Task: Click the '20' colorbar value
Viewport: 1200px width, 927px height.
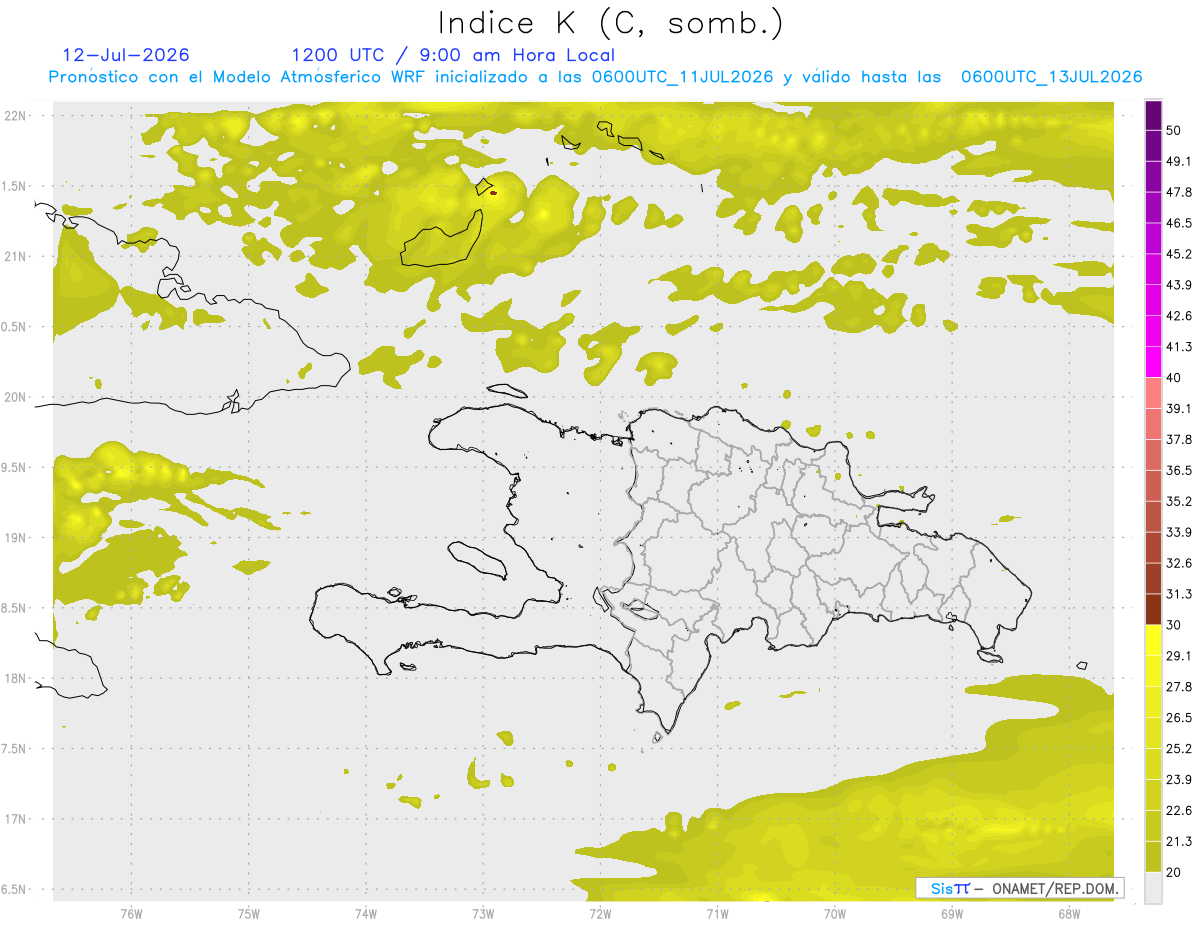Action: pyautogui.click(x=1173, y=872)
